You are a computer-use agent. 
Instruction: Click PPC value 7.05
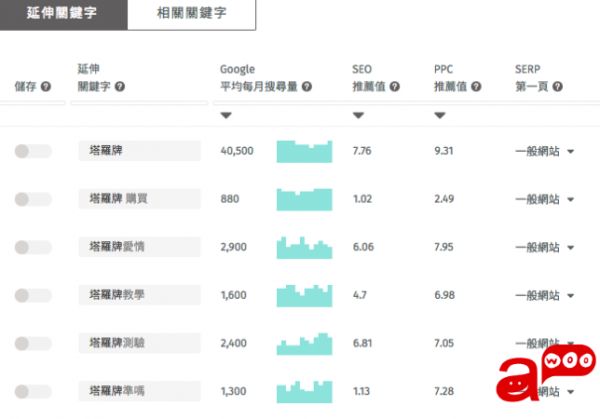(x=444, y=343)
